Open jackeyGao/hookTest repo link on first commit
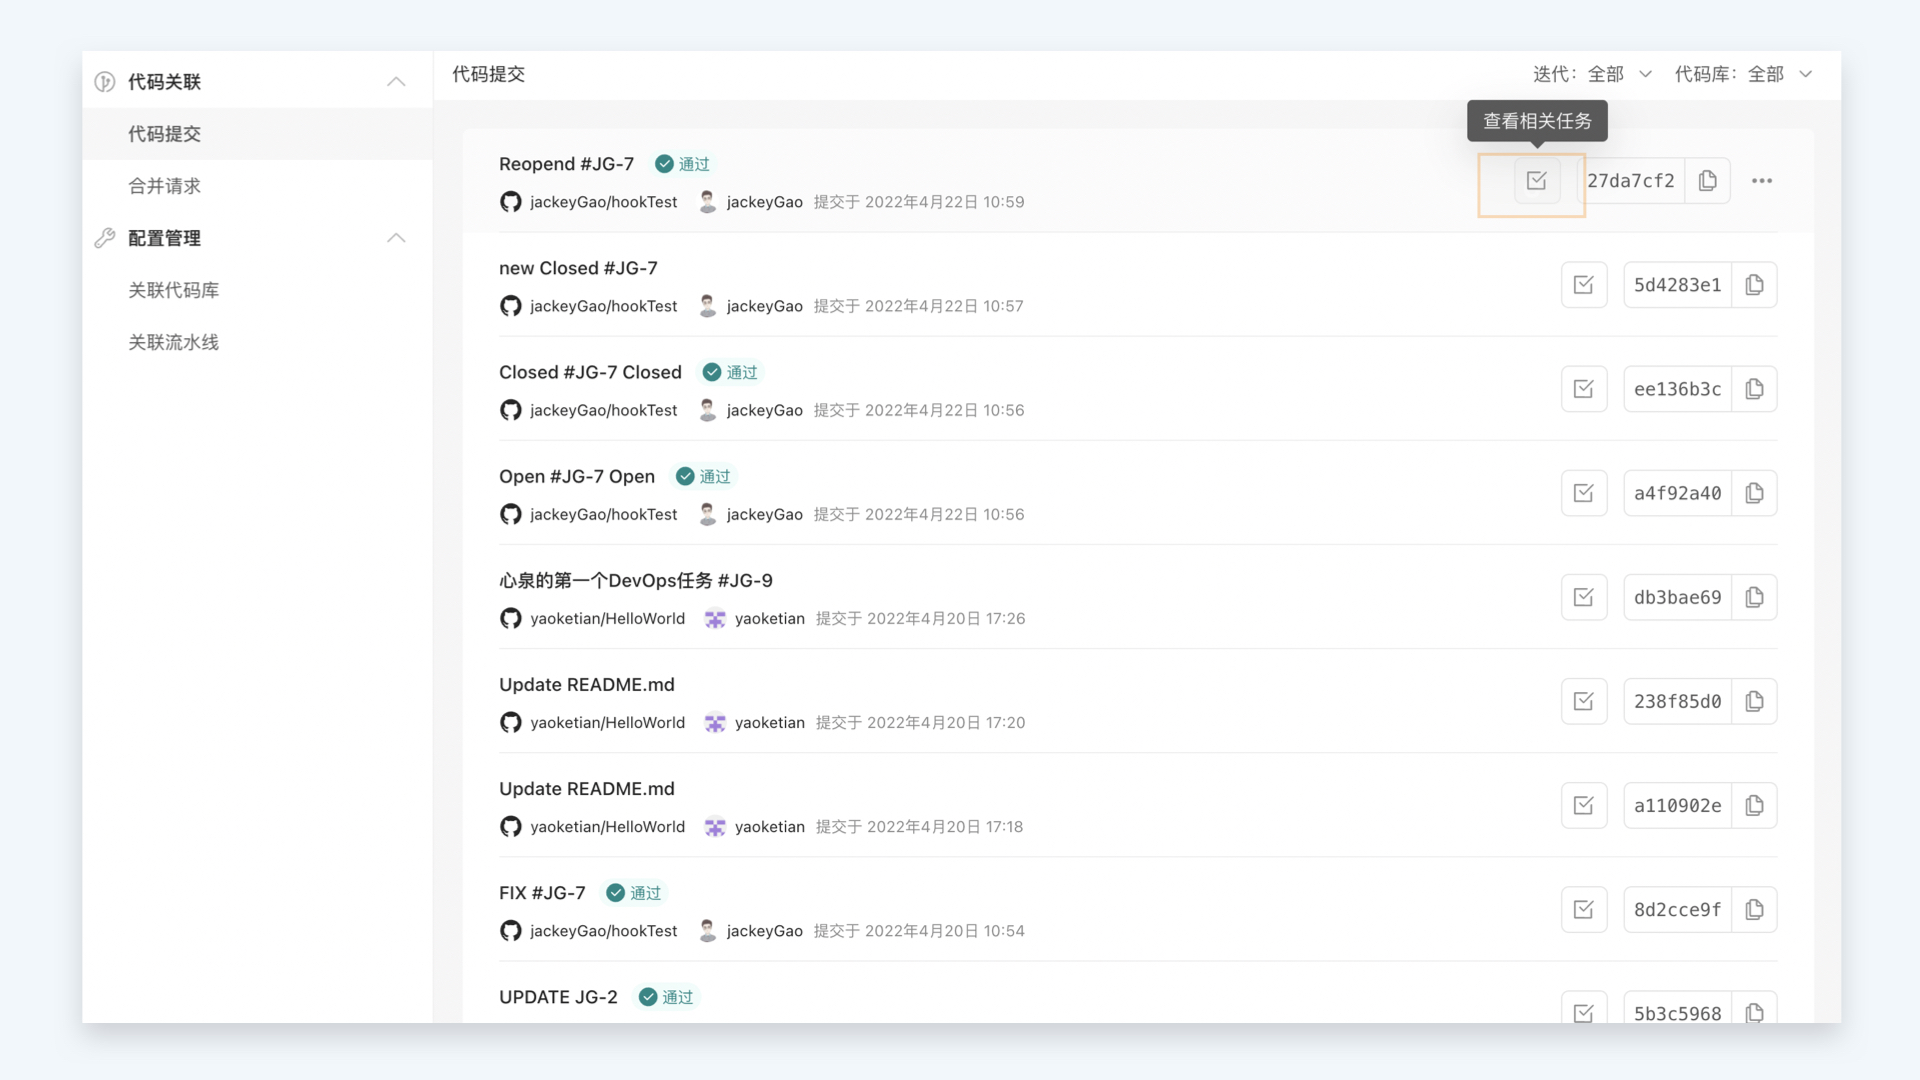 (603, 202)
